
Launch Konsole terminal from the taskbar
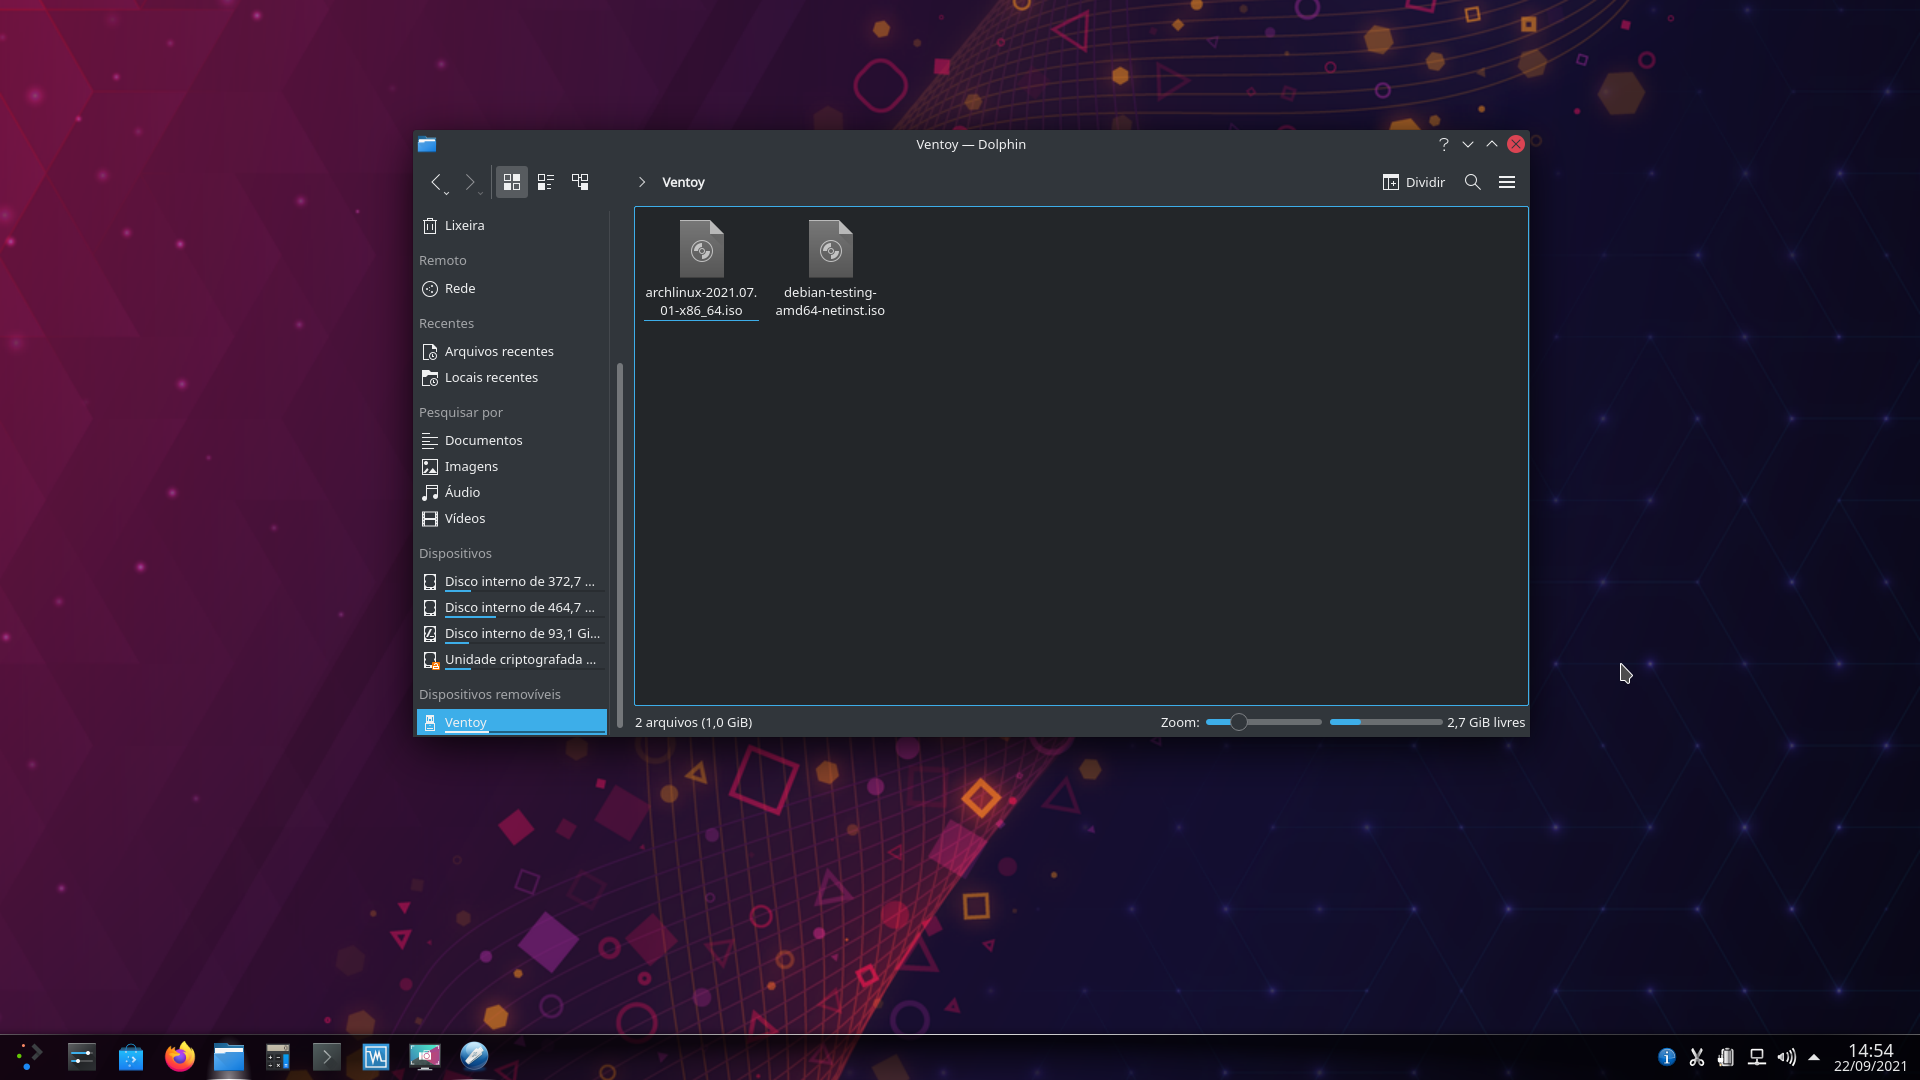click(x=326, y=1055)
